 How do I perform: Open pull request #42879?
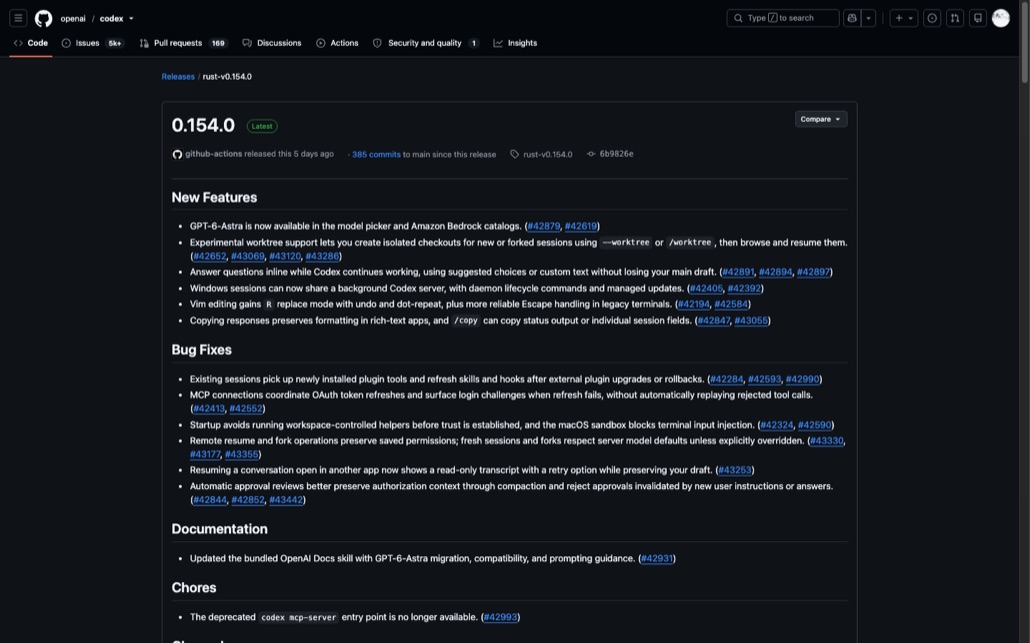tap(544, 226)
